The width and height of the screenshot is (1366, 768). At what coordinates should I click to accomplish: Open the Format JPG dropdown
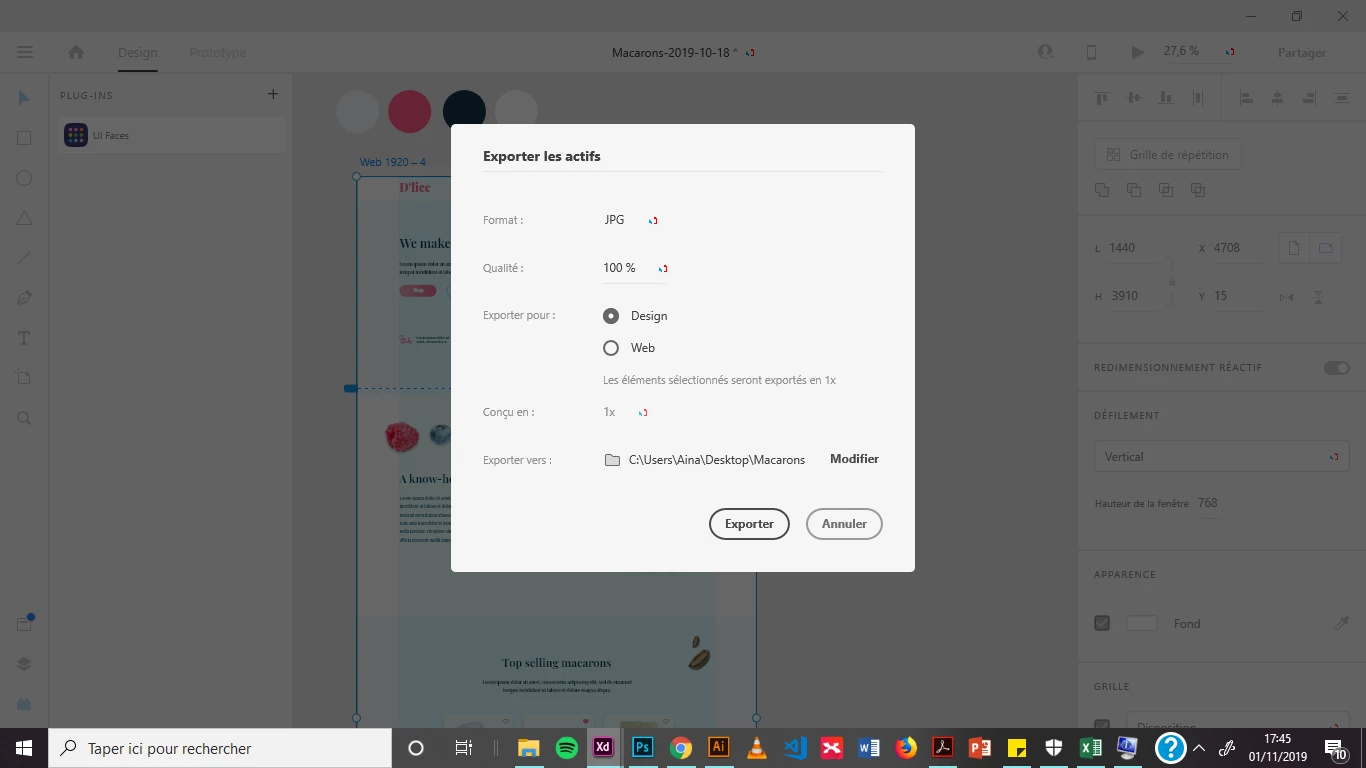tap(631, 220)
